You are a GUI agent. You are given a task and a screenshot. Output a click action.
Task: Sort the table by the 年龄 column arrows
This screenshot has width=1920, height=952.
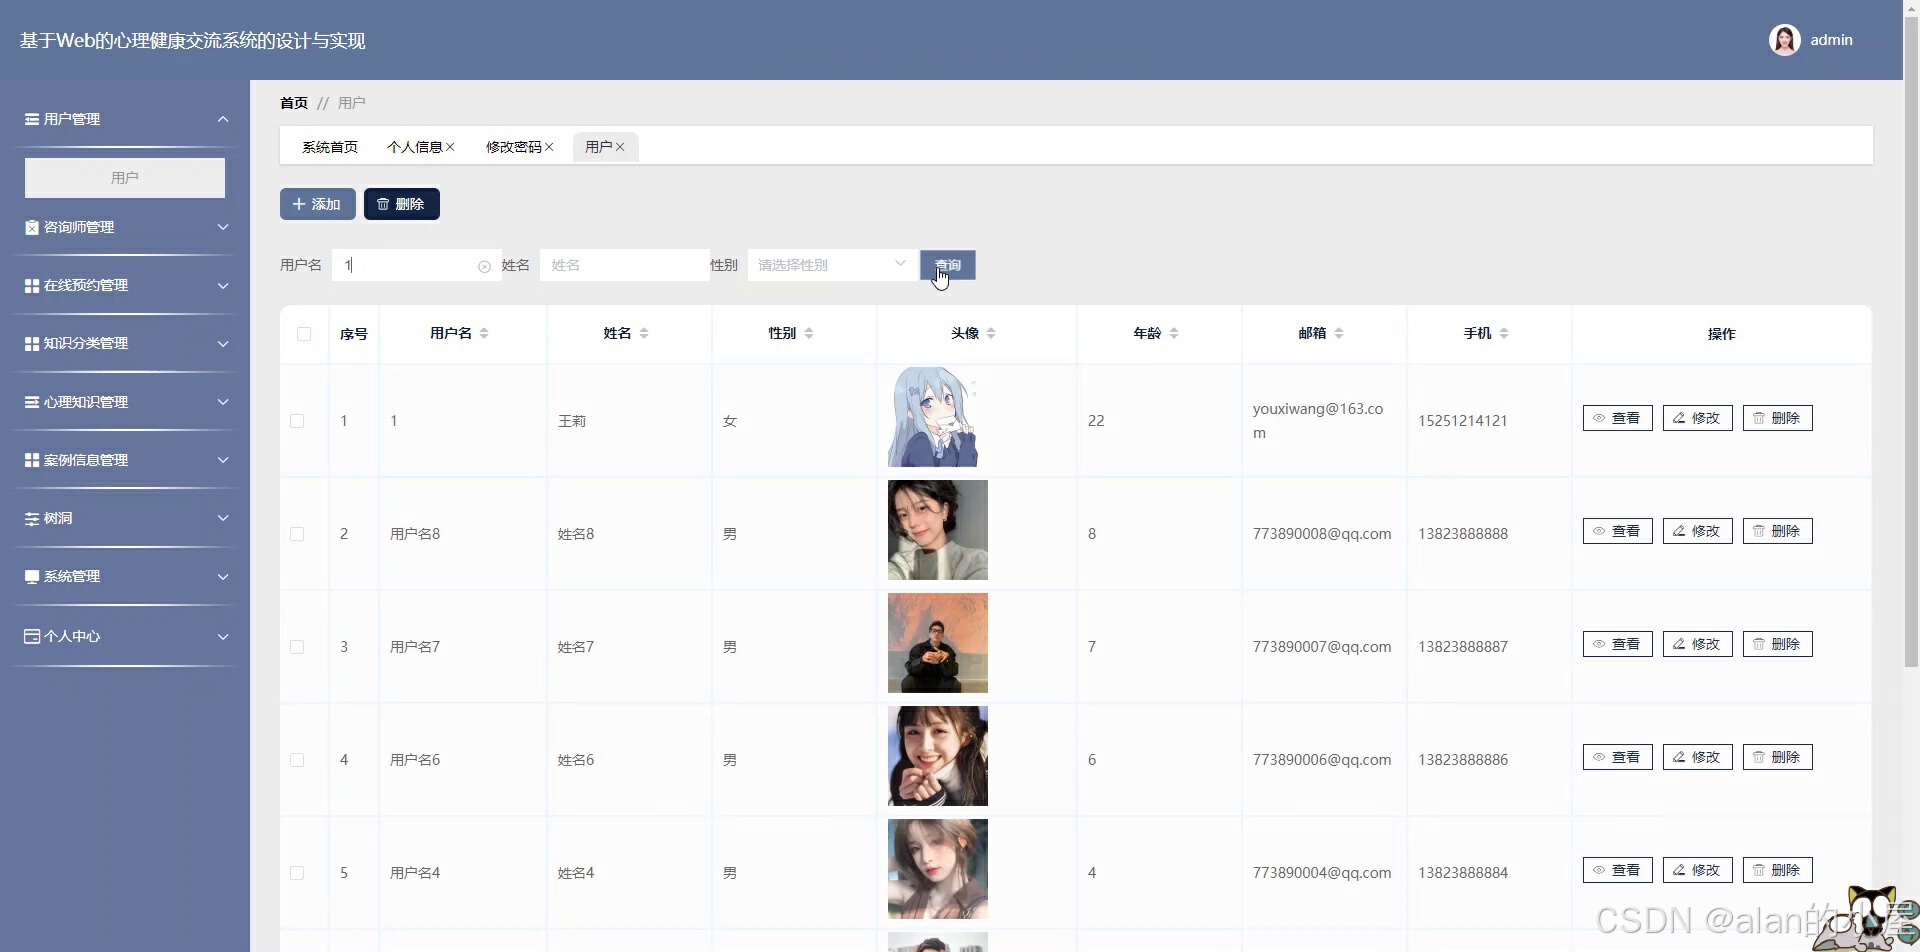[x=1174, y=333]
